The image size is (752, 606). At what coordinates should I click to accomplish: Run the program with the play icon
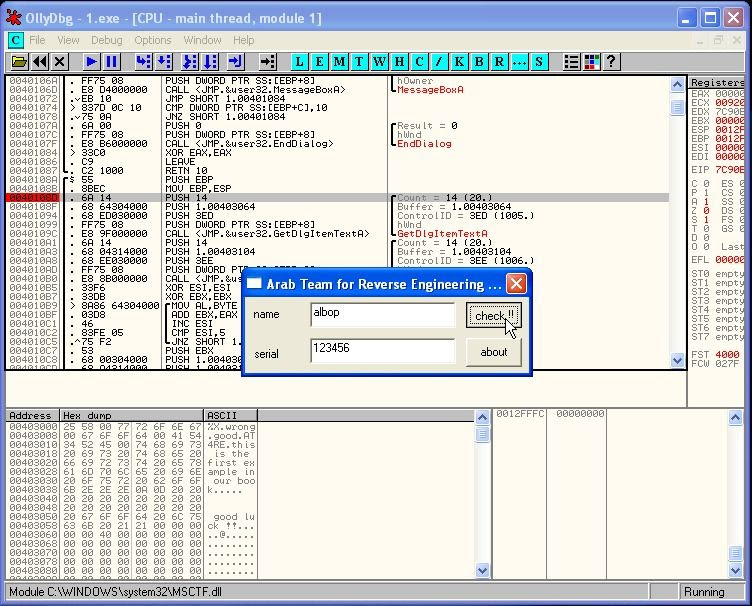click(x=91, y=61)
